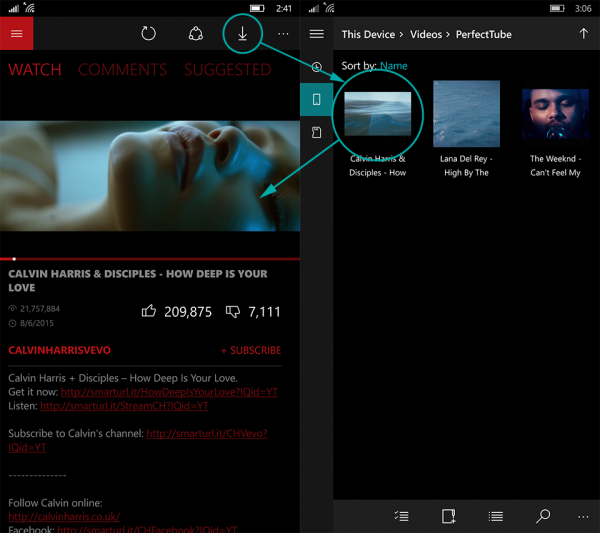Tap the share icon in the top bar
This screenshot has width=600, height=533.
click(196, 33)
